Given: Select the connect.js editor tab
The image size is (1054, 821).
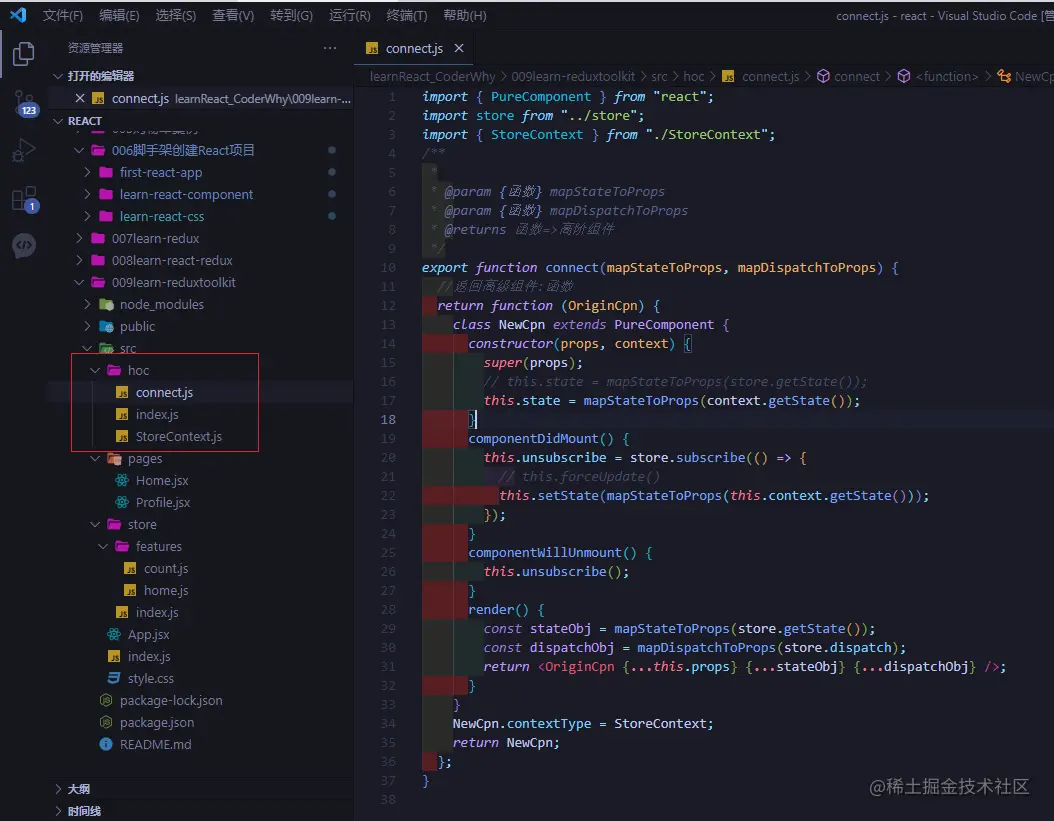Looking at the screenshot, I should click(x=413, y=48).
